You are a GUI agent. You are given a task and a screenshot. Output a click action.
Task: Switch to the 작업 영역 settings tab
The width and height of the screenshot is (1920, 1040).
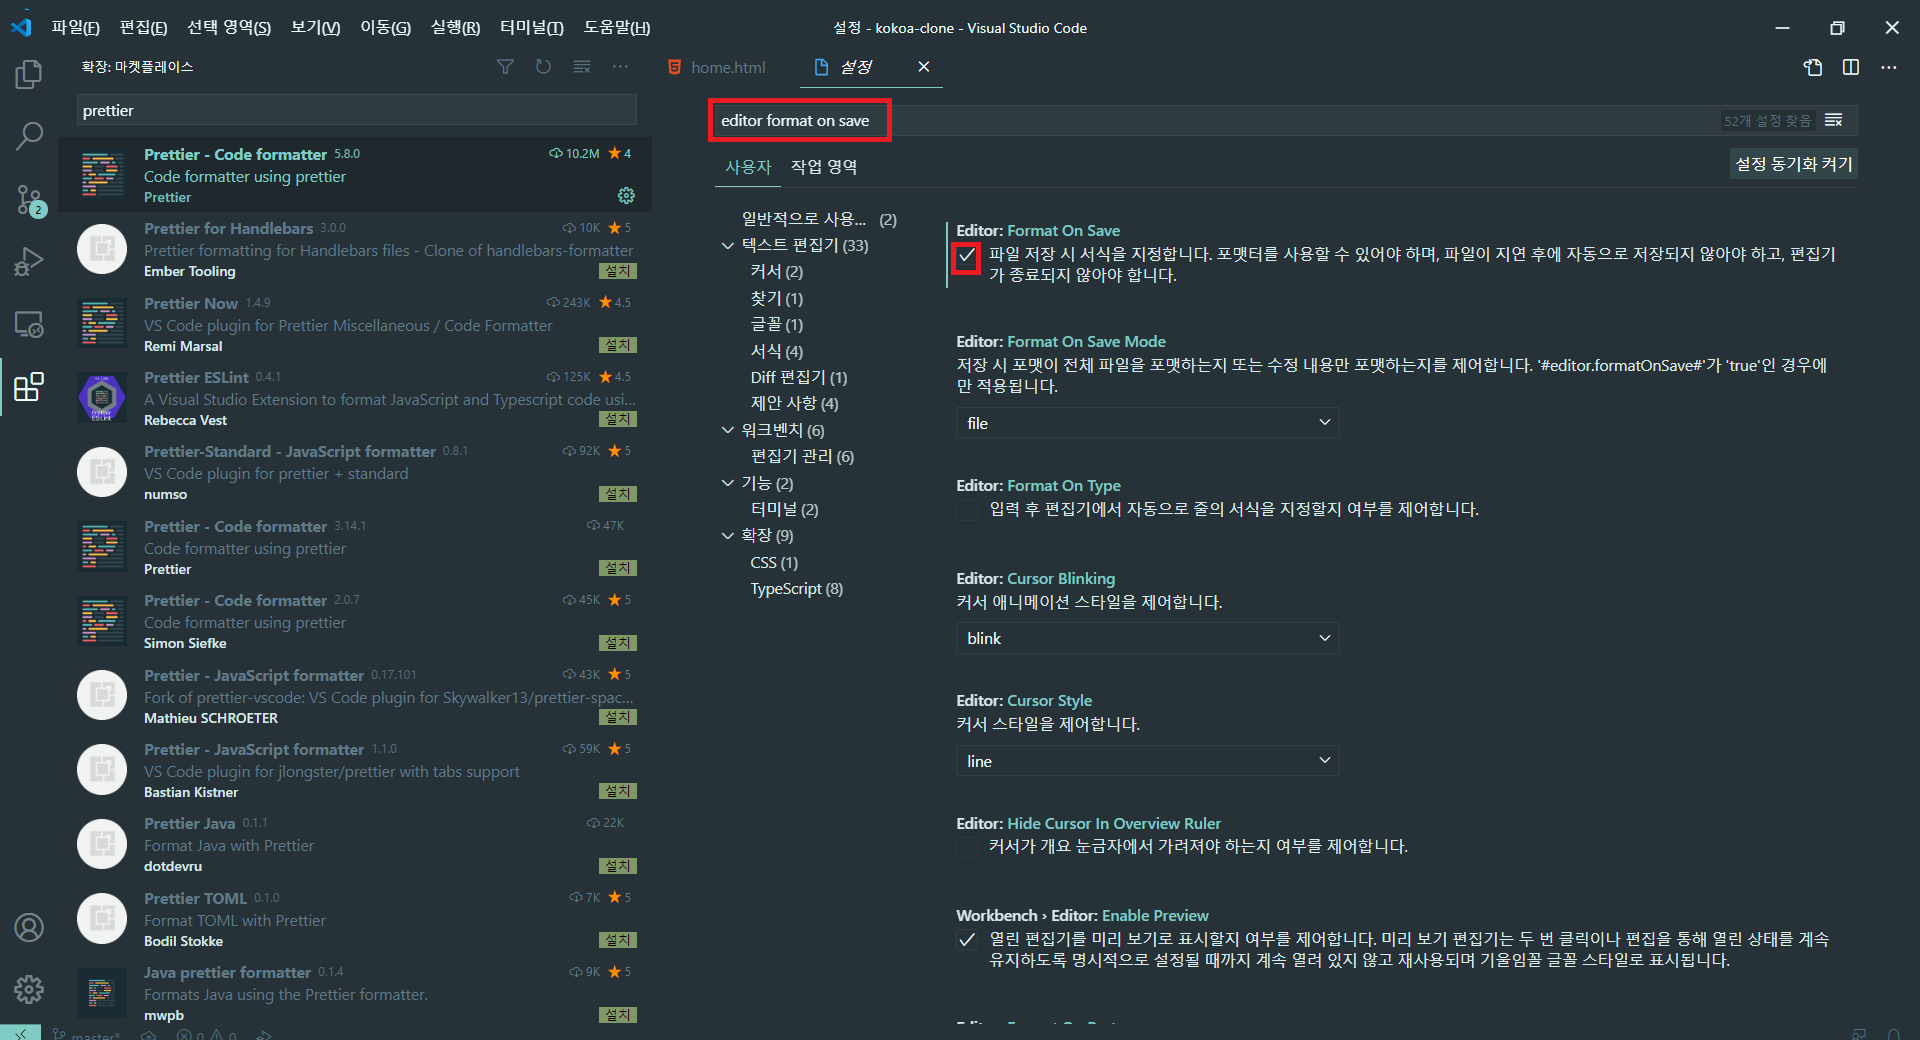(824, 167)
